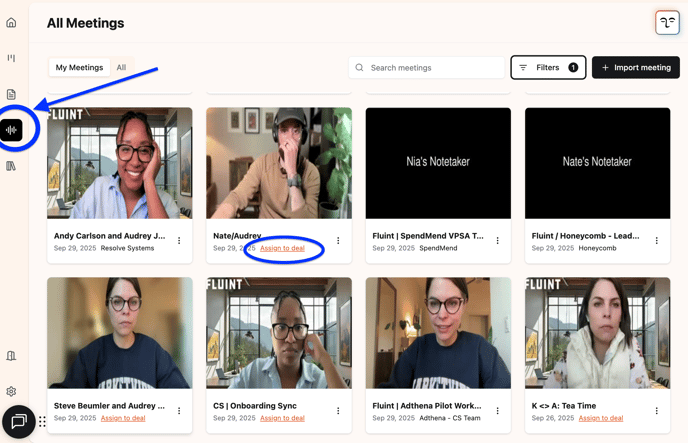This screenshot has height=443, width=688.
Task: Open the settings gear icon
Action: [11, 392]
